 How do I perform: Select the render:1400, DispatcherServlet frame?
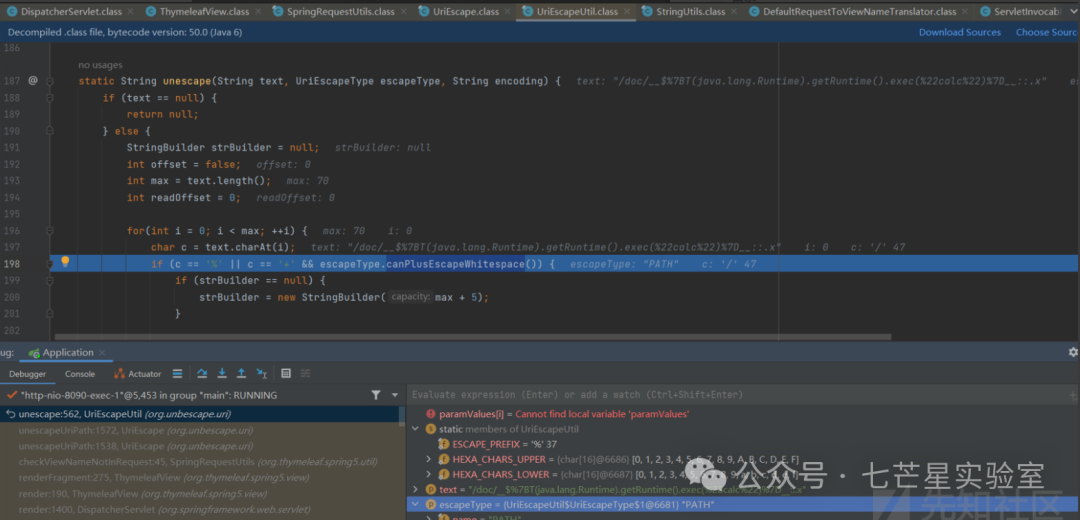click(x=200, y=510)
